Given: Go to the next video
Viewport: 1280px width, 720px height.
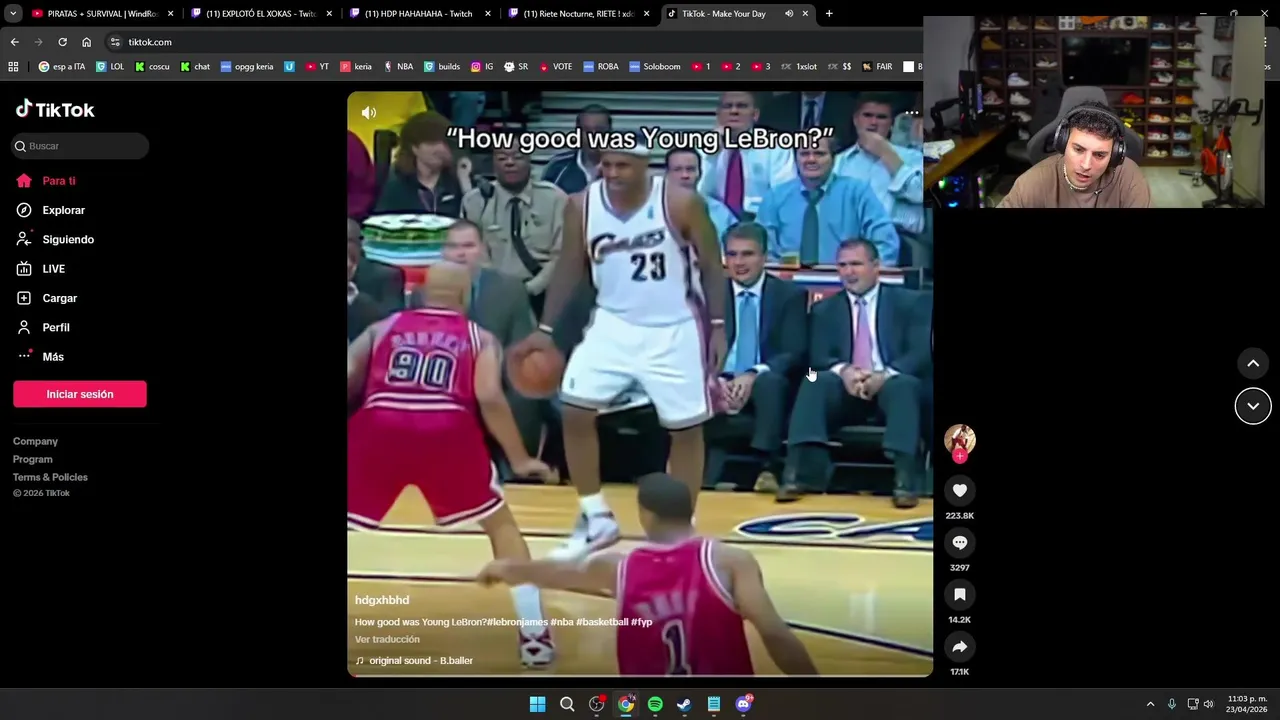Looking at the screenshot, I should (x=1253, y=406).
